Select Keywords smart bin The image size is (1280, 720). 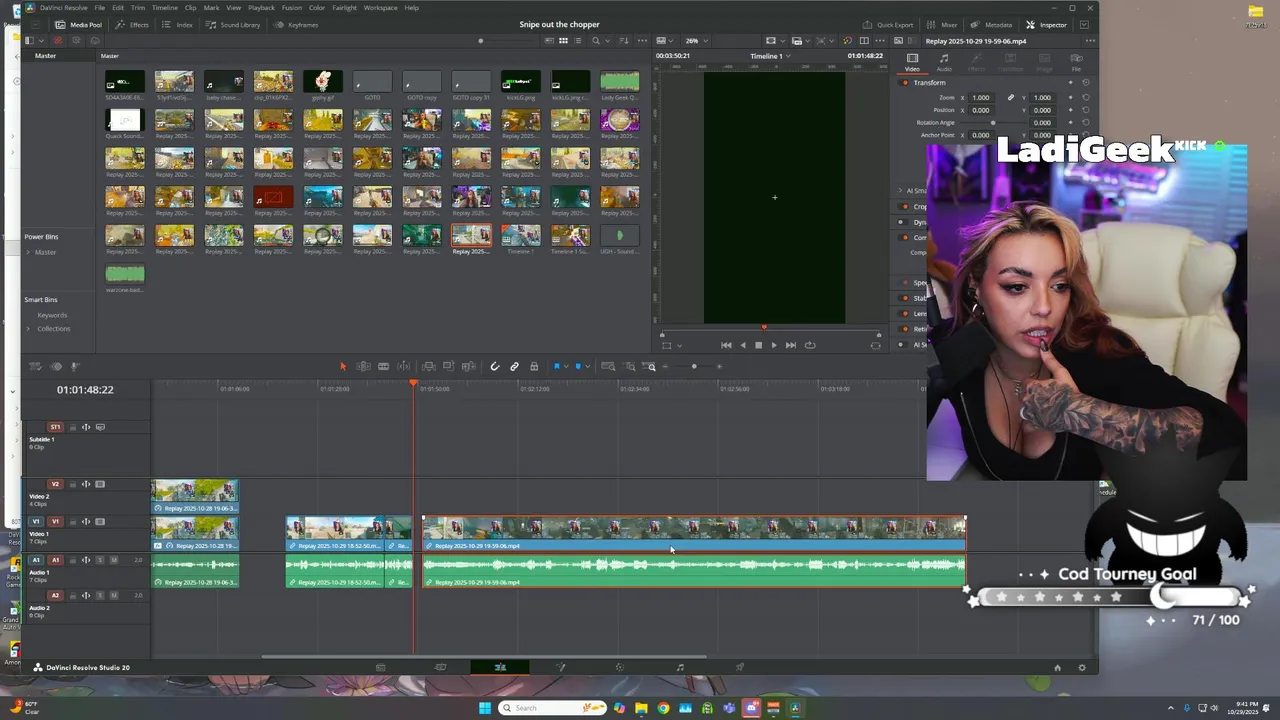coord(52,315)
